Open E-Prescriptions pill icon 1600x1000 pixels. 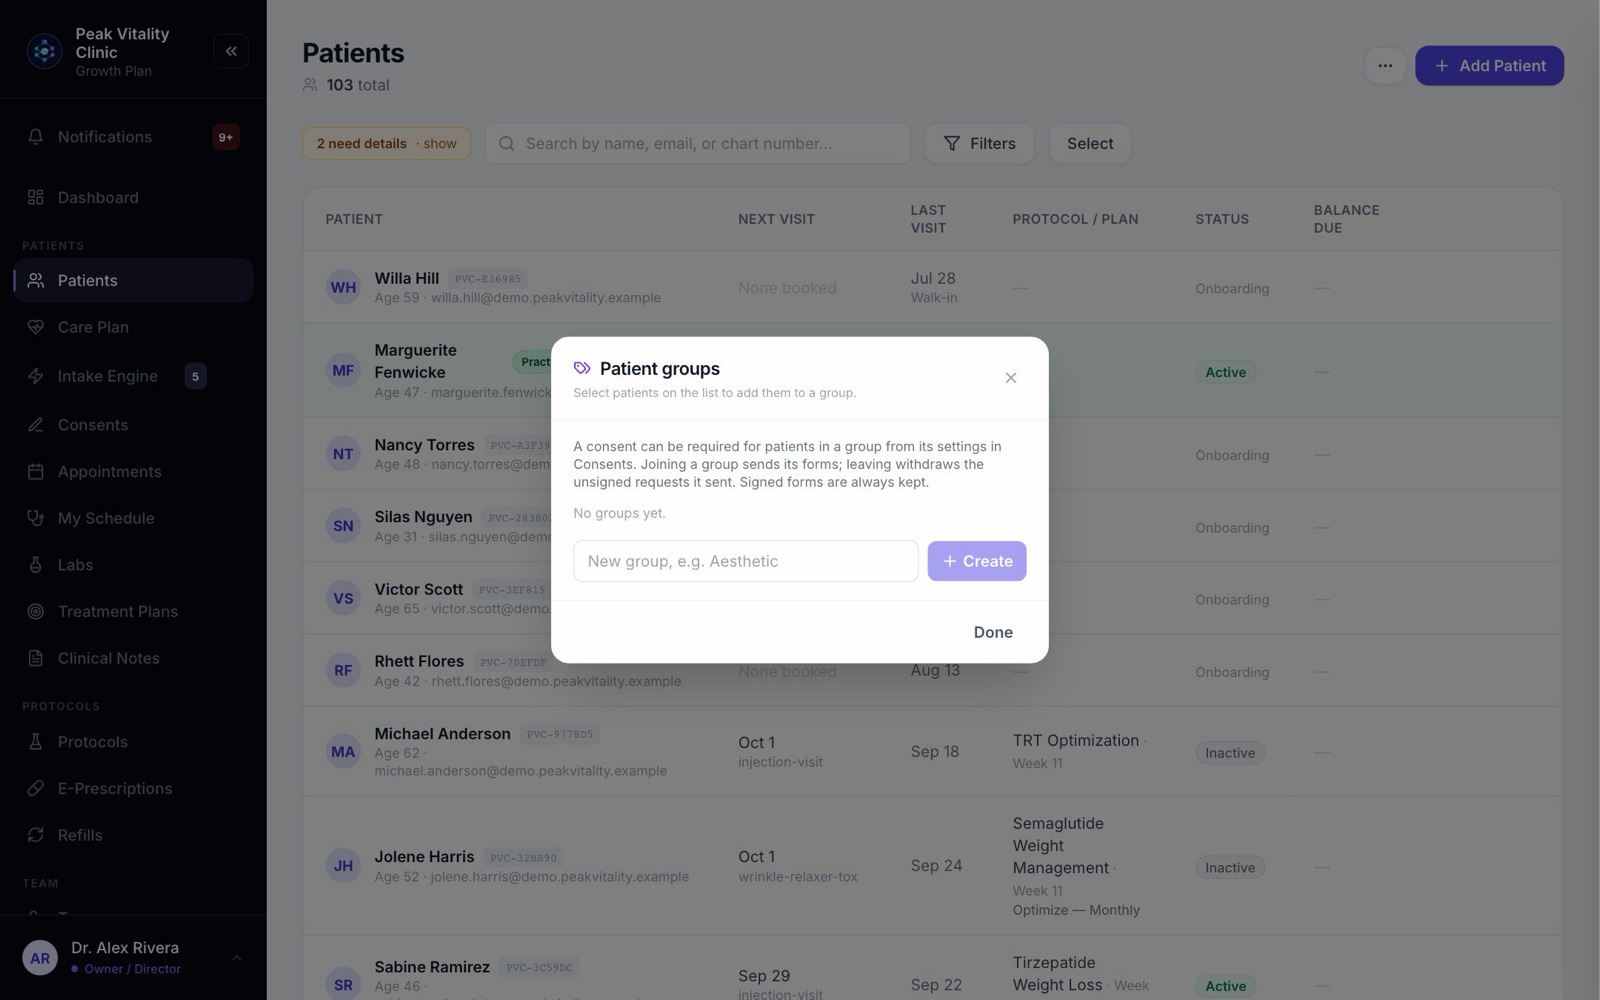[x=36, y=788]
